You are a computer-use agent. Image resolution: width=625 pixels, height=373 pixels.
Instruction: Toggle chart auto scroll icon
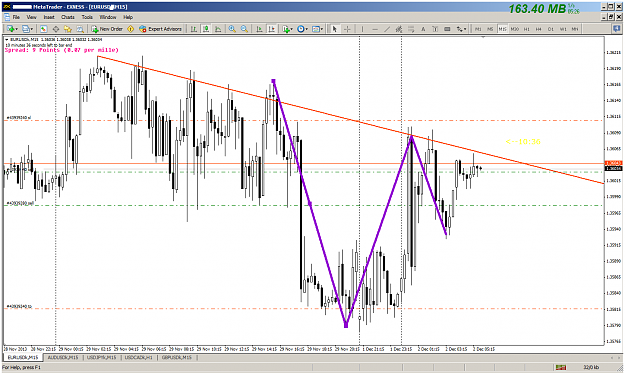click(259, 29)
